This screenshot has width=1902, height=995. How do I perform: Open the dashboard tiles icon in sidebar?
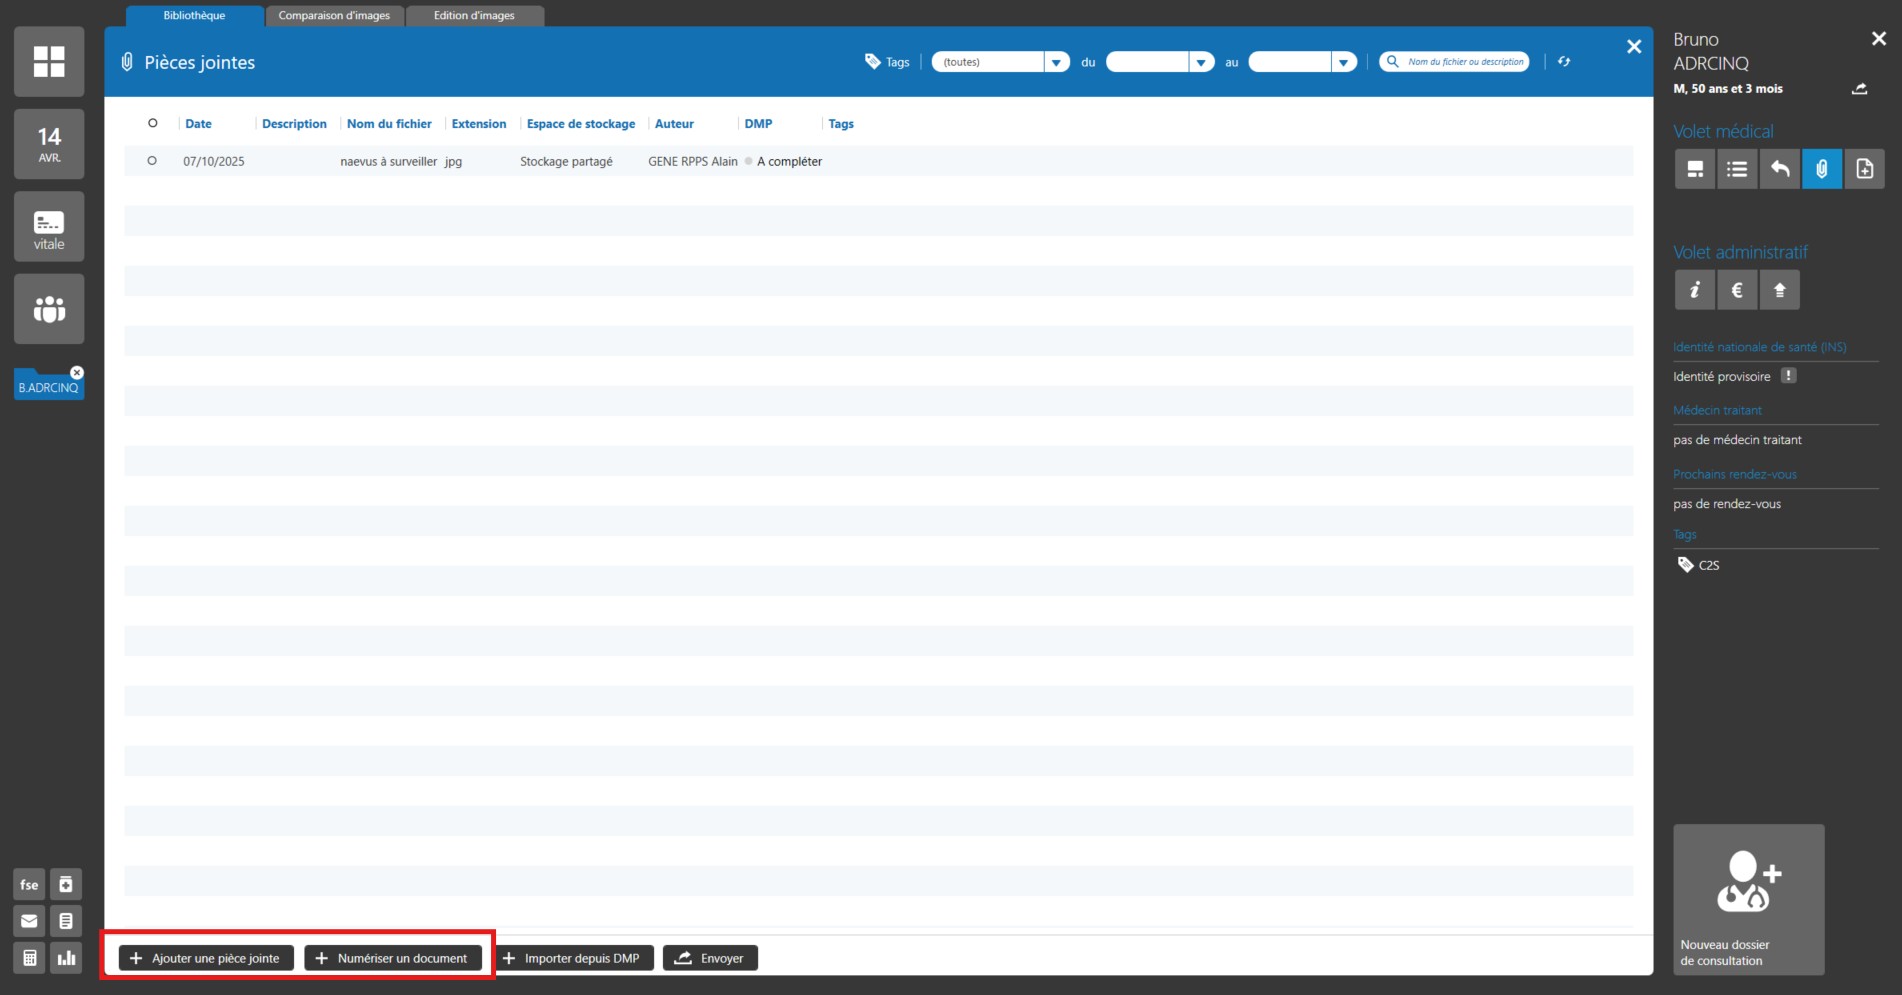(x=49, y=62)
